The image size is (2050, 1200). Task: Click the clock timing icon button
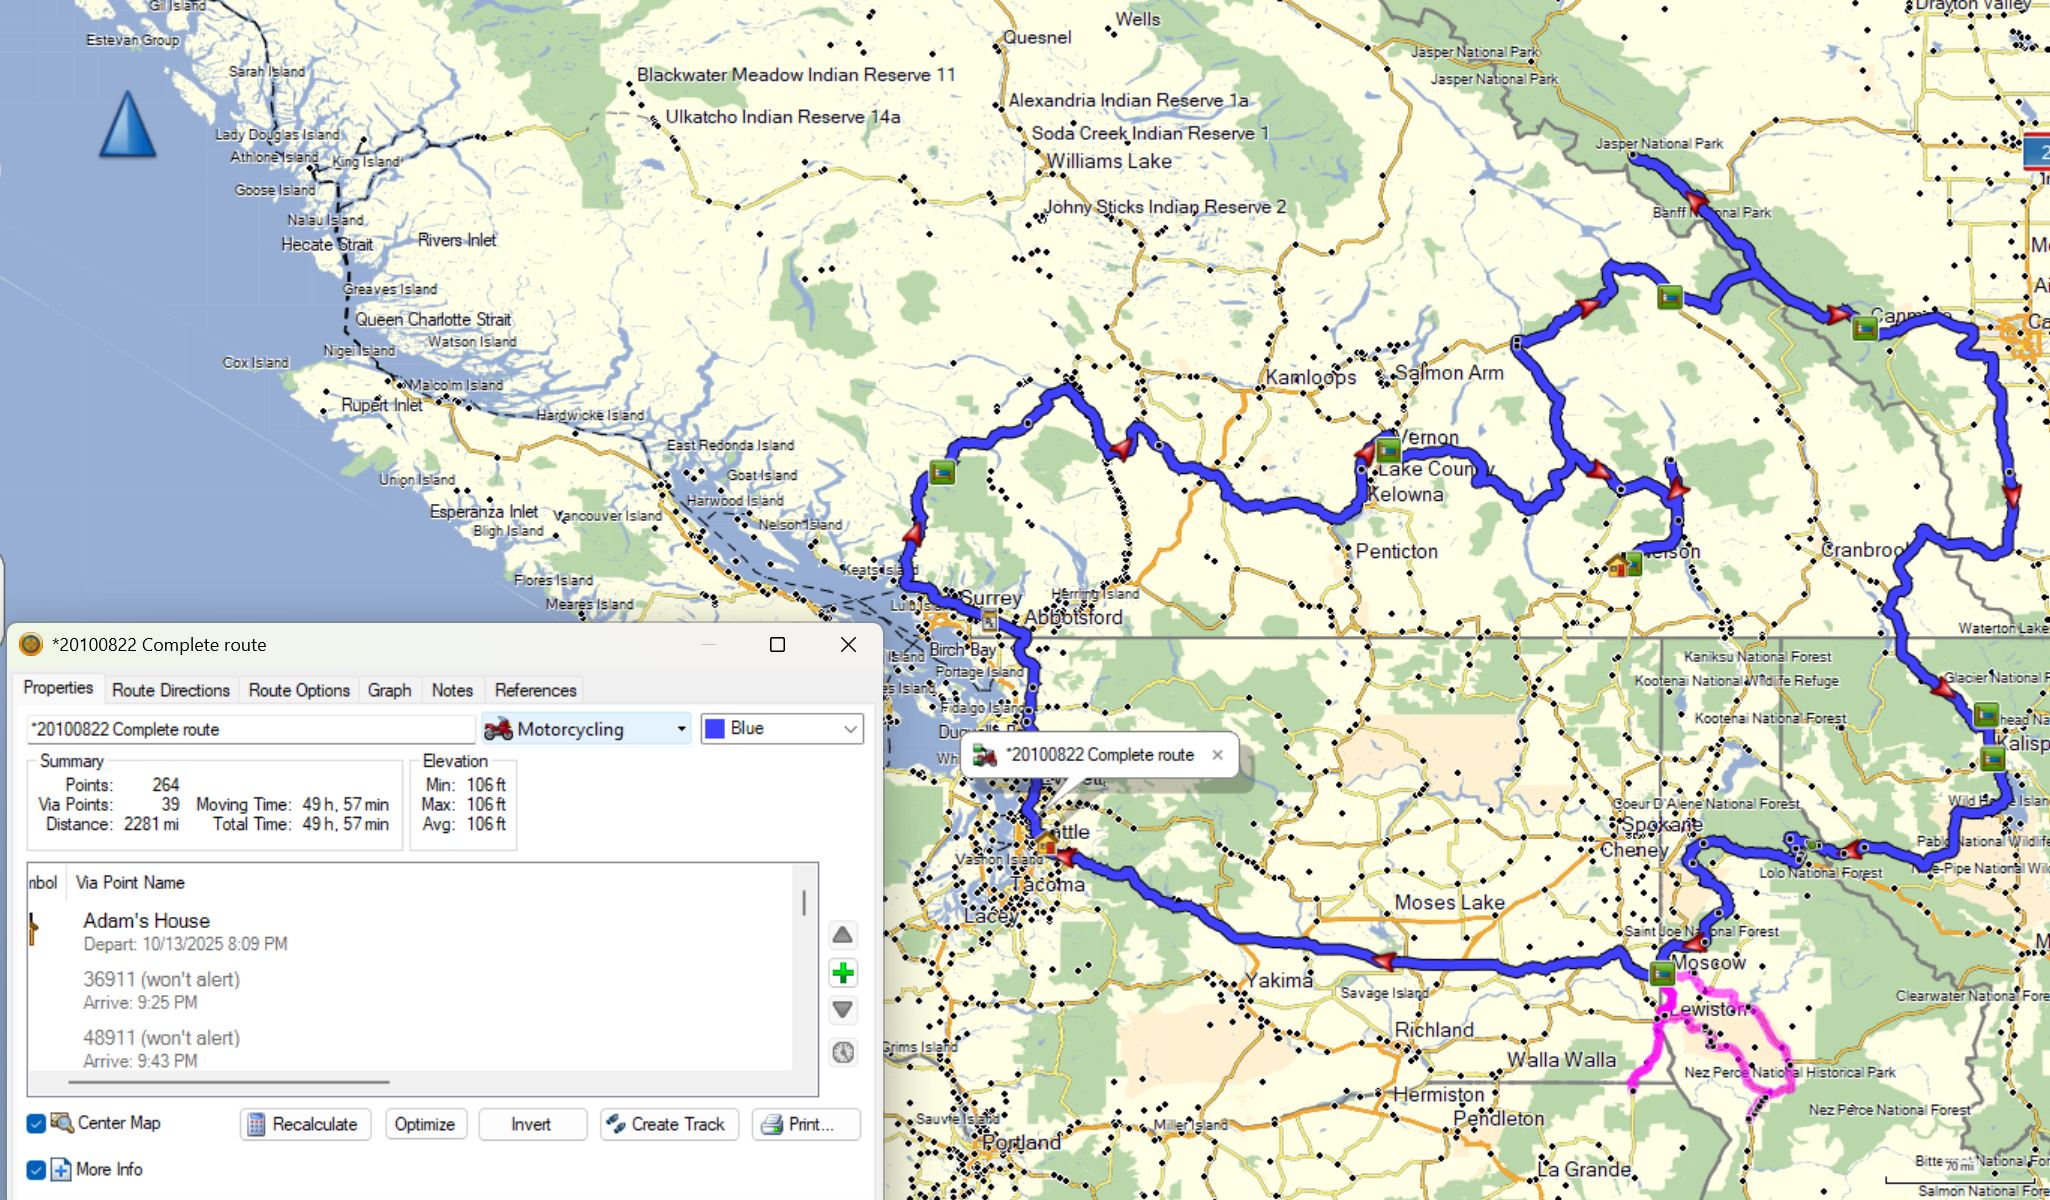pos(842,1052)
